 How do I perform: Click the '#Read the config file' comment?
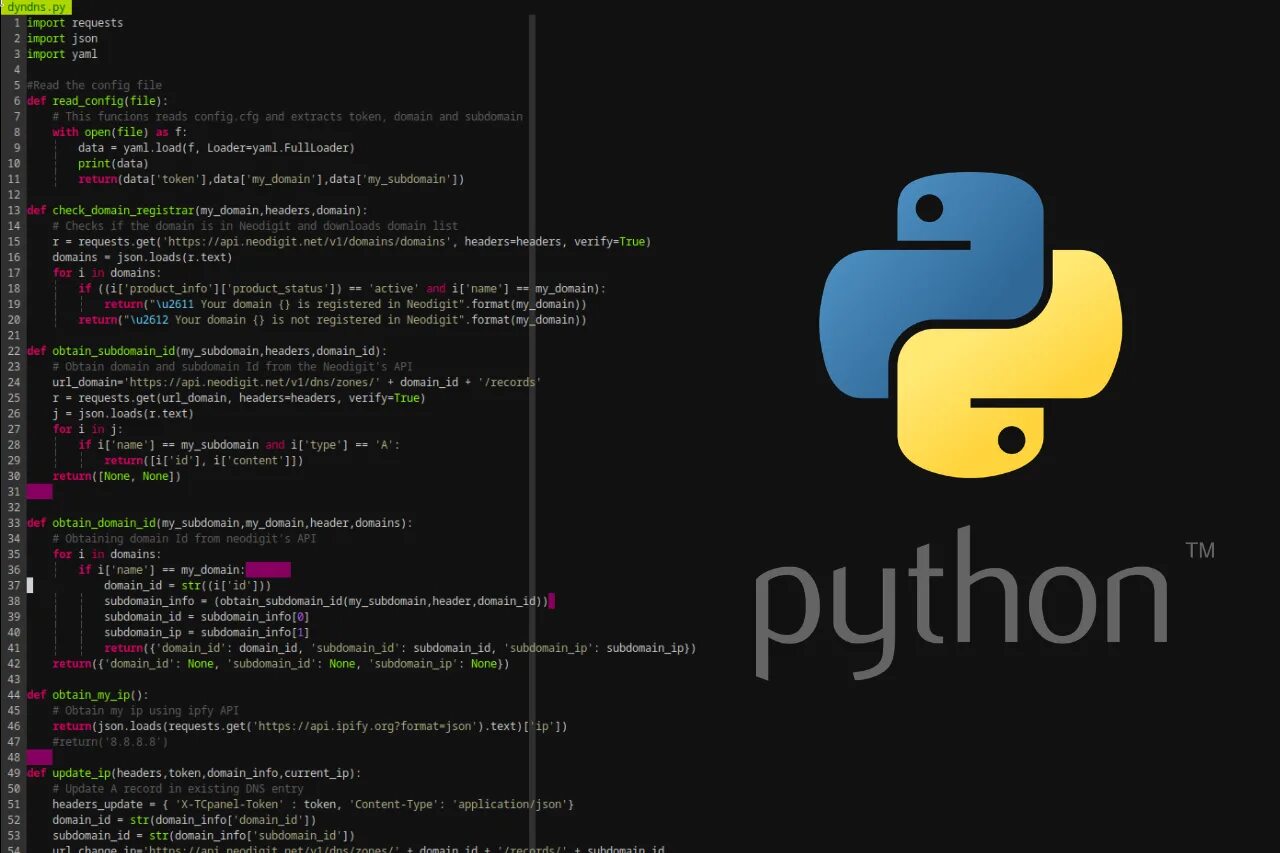click(94, 85)
